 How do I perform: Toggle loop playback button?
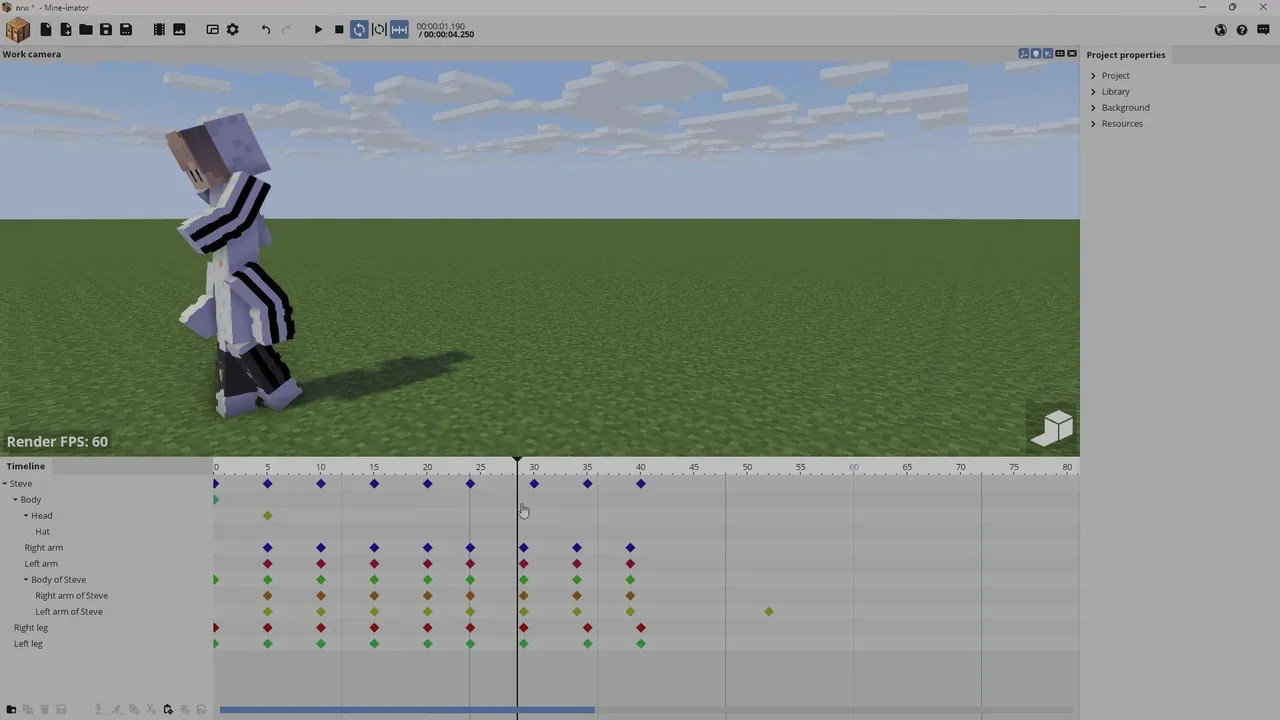[x=359, y=30]
